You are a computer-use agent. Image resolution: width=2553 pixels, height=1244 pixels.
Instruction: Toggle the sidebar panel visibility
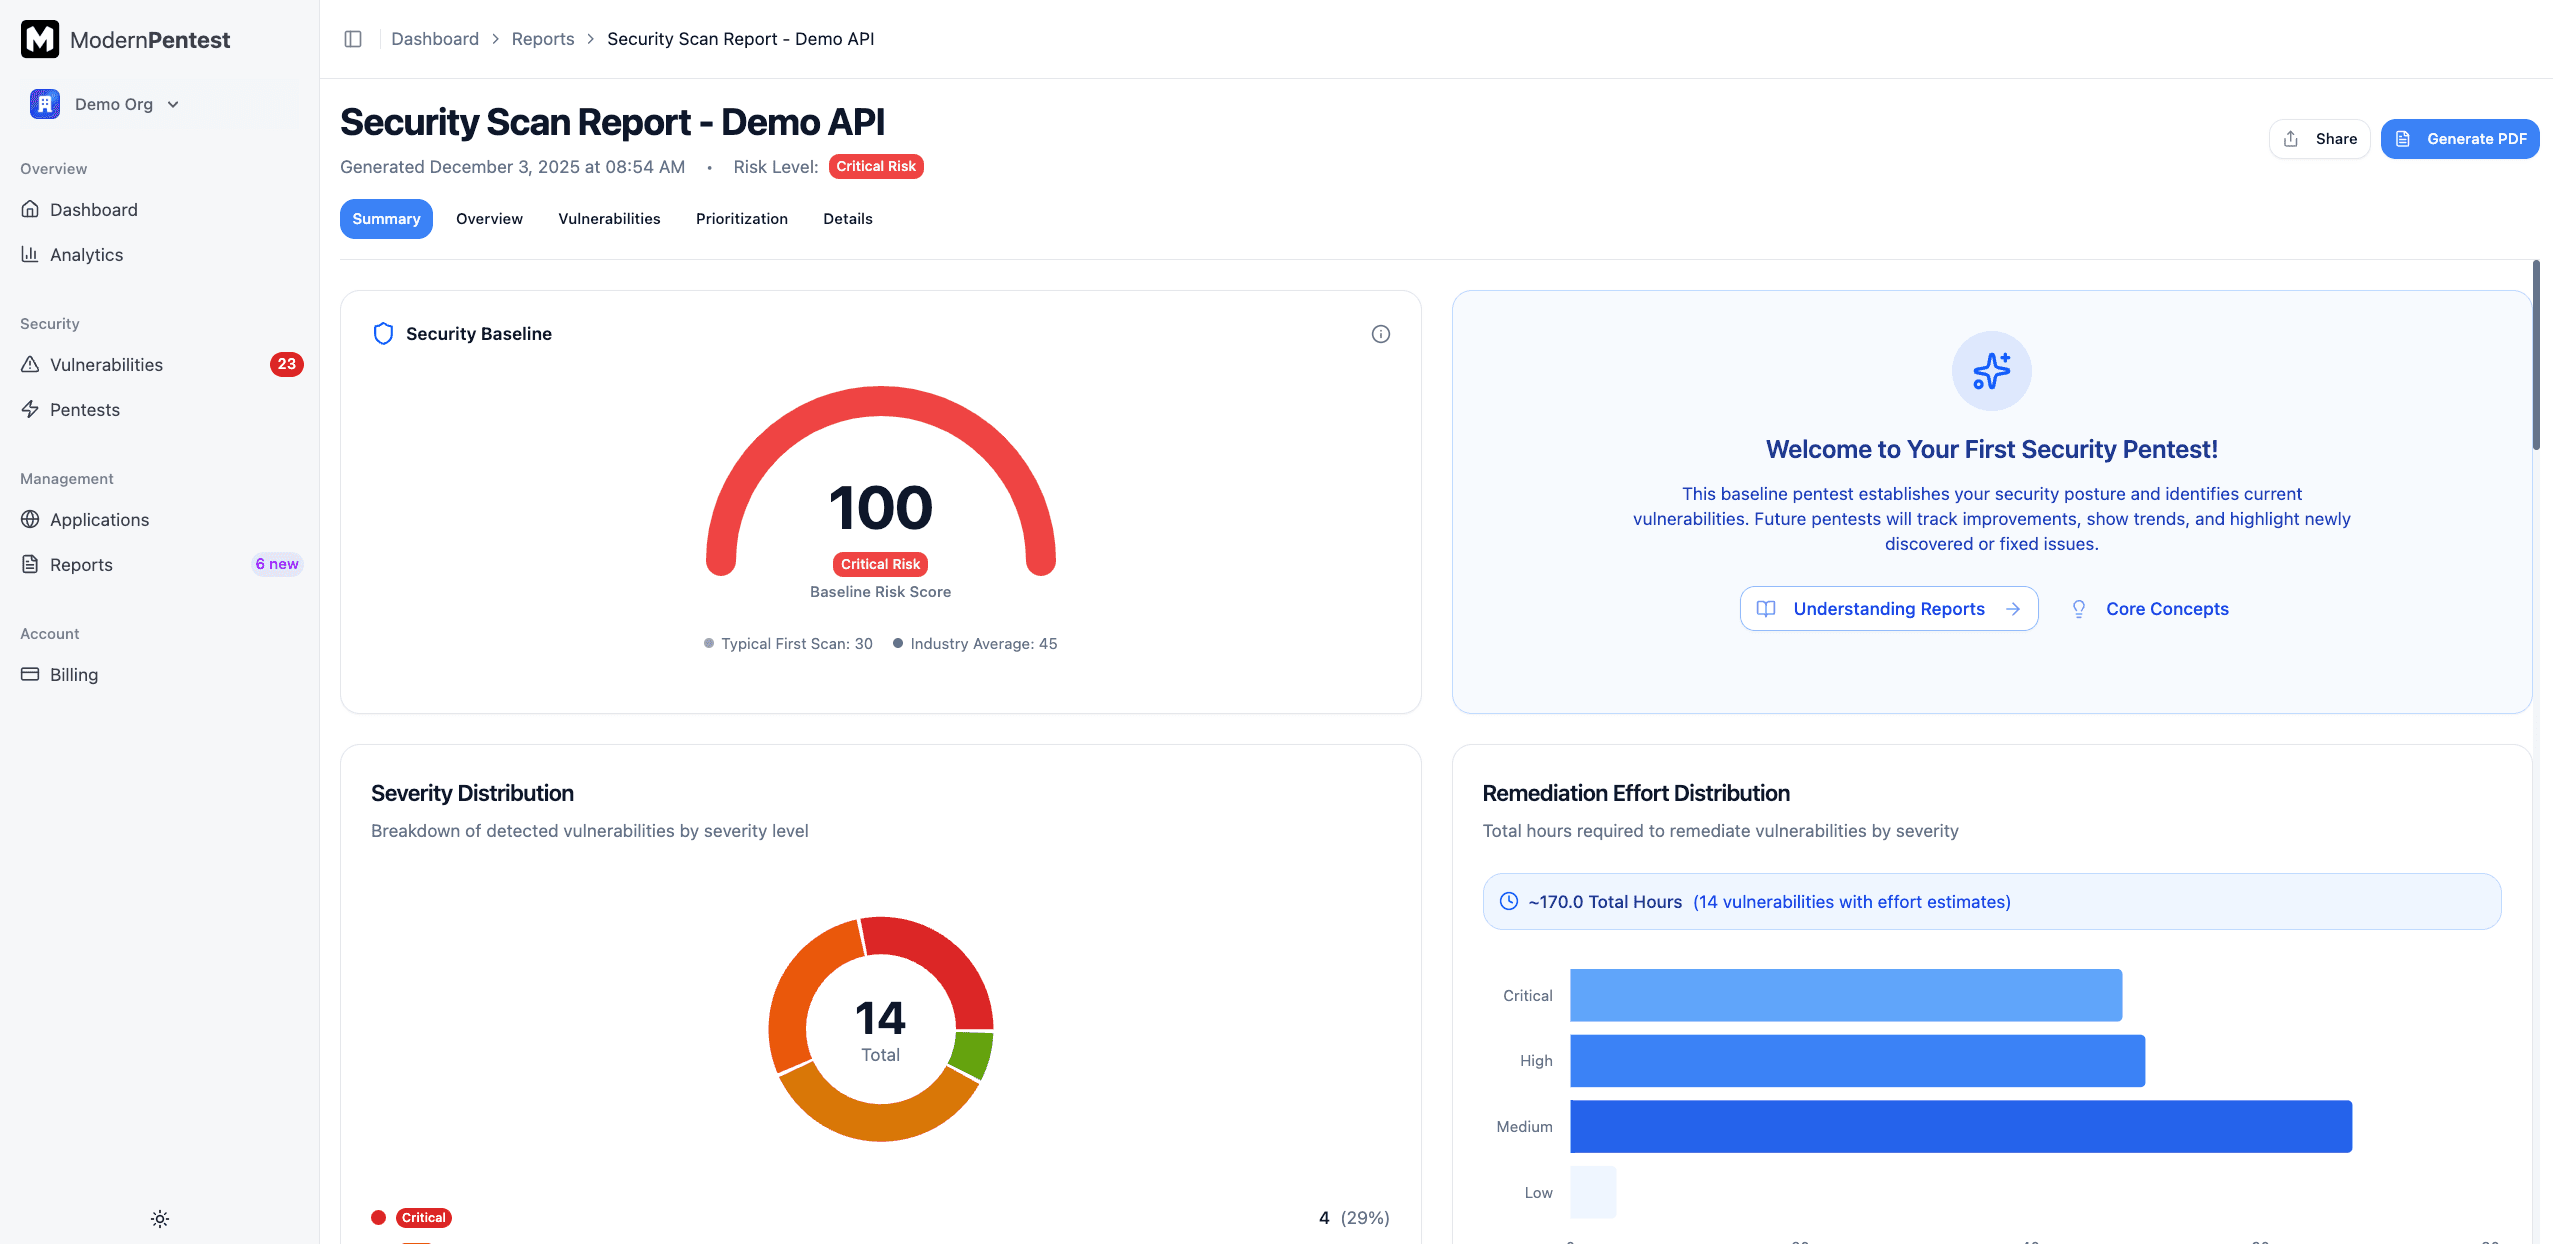coord(353,38)
